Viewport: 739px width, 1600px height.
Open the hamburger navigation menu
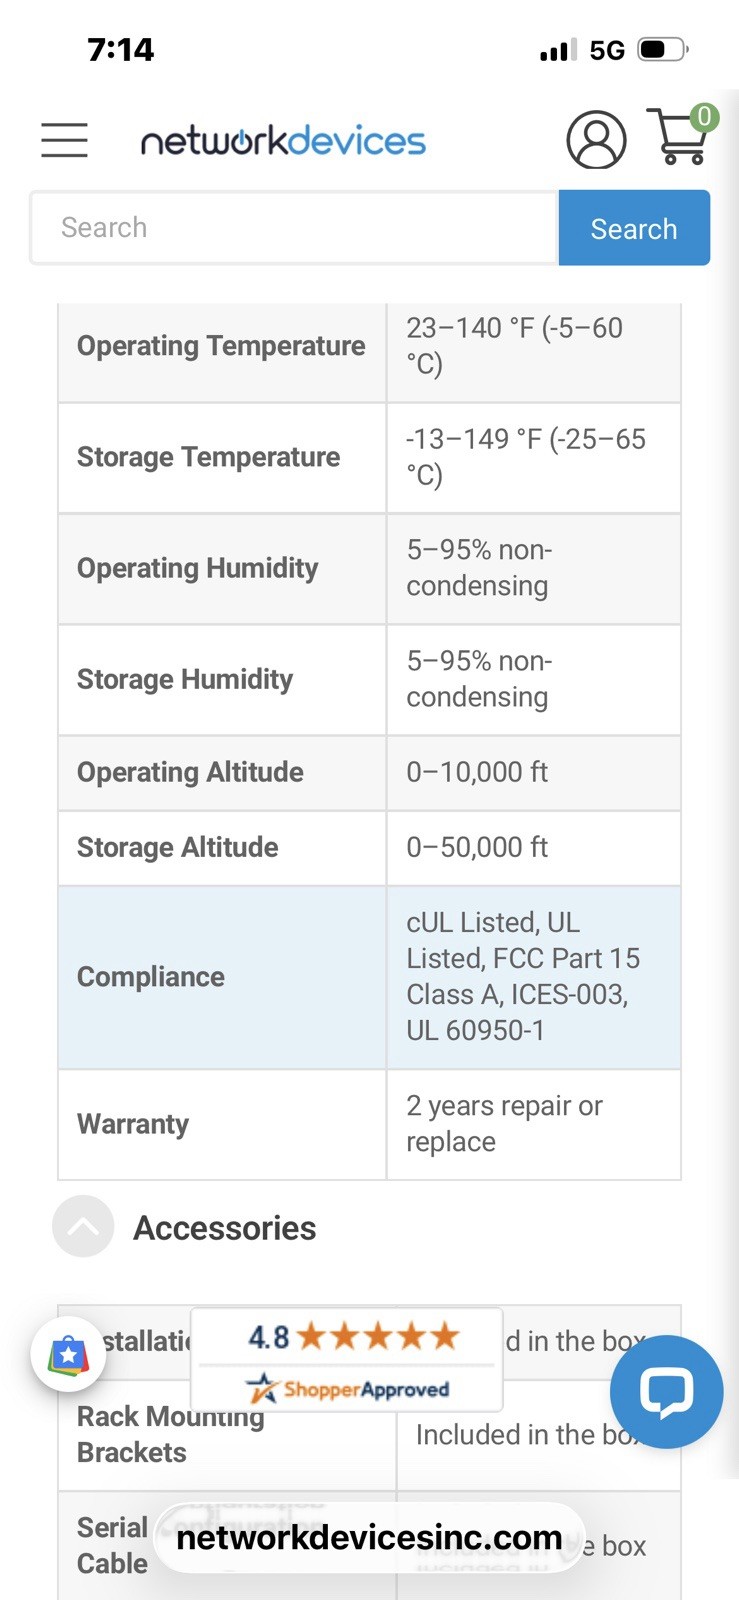click(x=64, y=140)
